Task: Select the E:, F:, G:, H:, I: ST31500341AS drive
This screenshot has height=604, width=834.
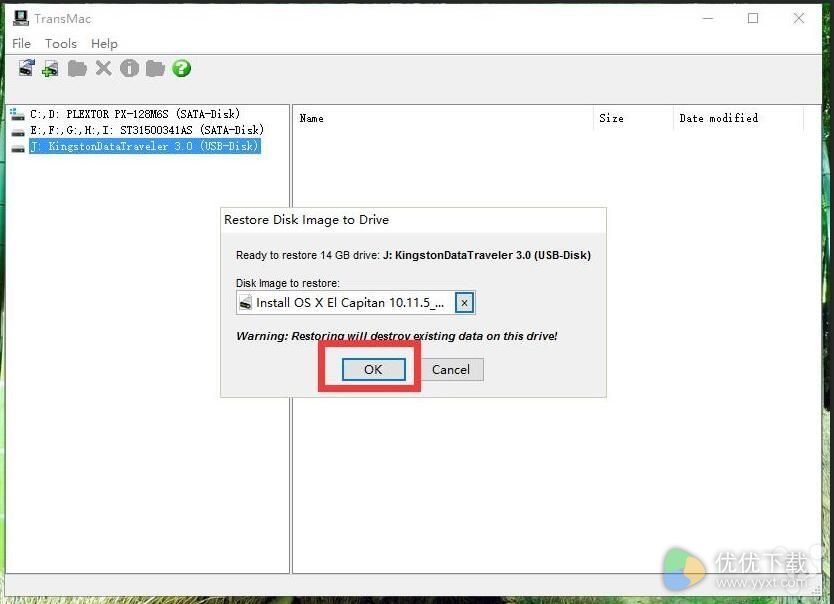Action: point(147,130)
